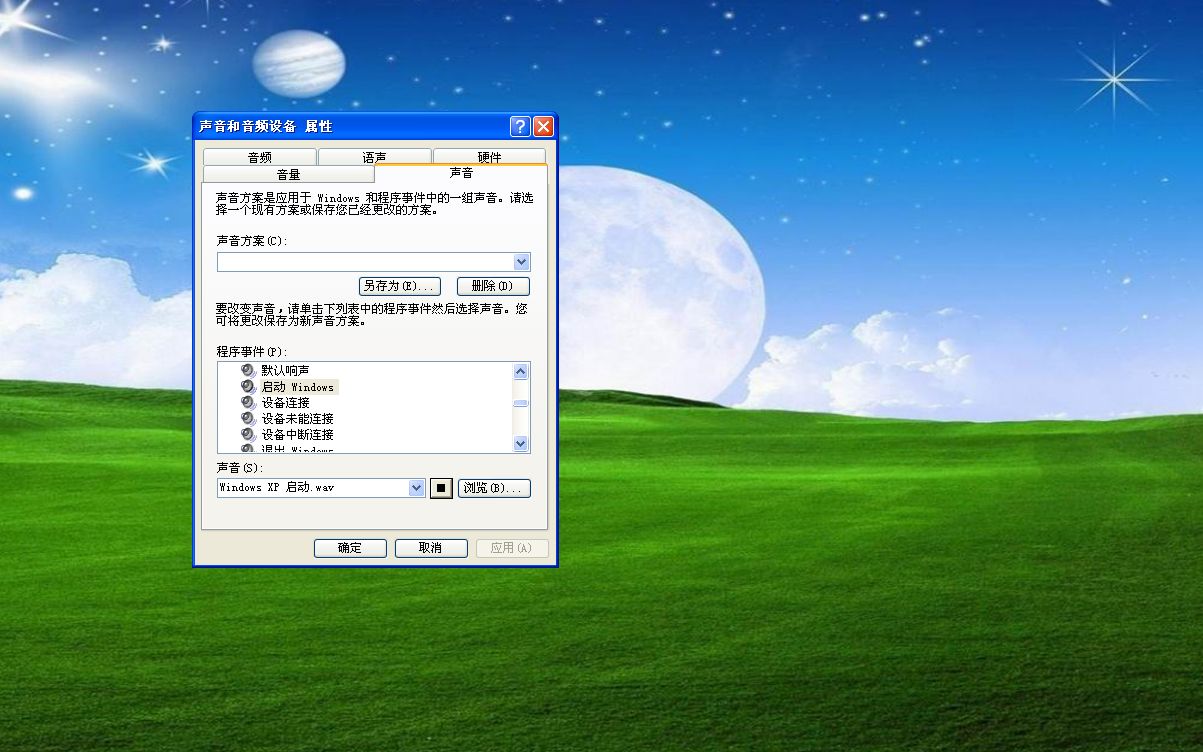The width and height of the screenshot is (1203, 752).
Task: Switch to the 语声 tab
Action: point(373,156)
